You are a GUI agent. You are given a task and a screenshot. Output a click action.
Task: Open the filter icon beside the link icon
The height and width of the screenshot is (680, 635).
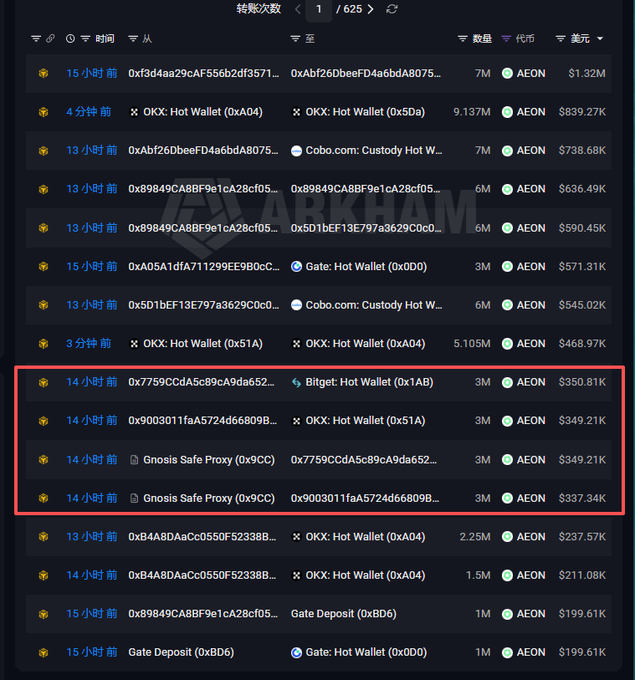(x=36, y=39)
